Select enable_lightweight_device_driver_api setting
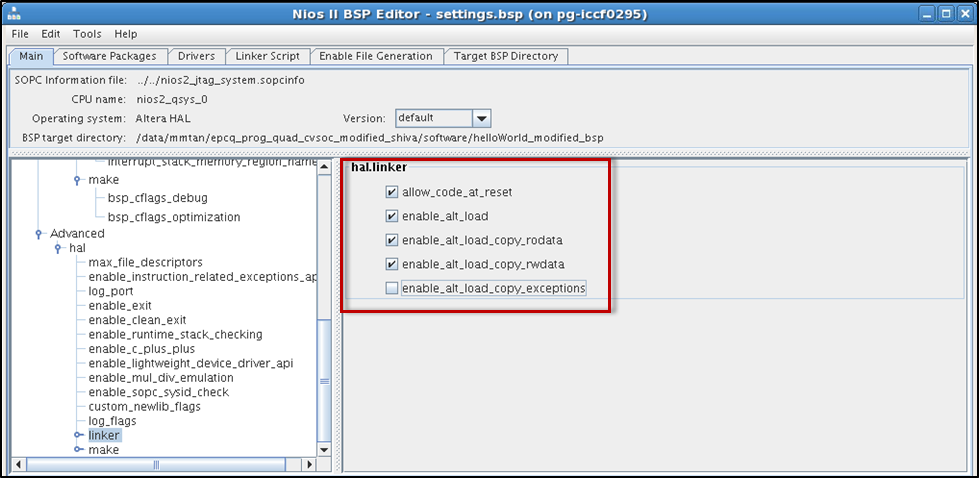The image size is (979, 478). (190, 363)
